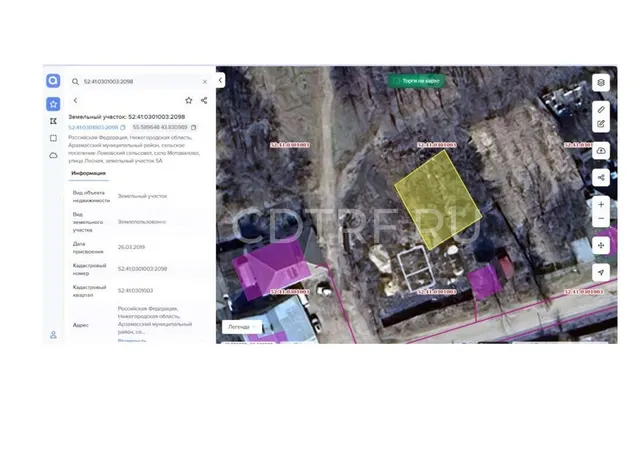Copy cadastral number 52:41:0301003:2098 link icon
Viewport: 640px width, 452px height.
(123, 127)
